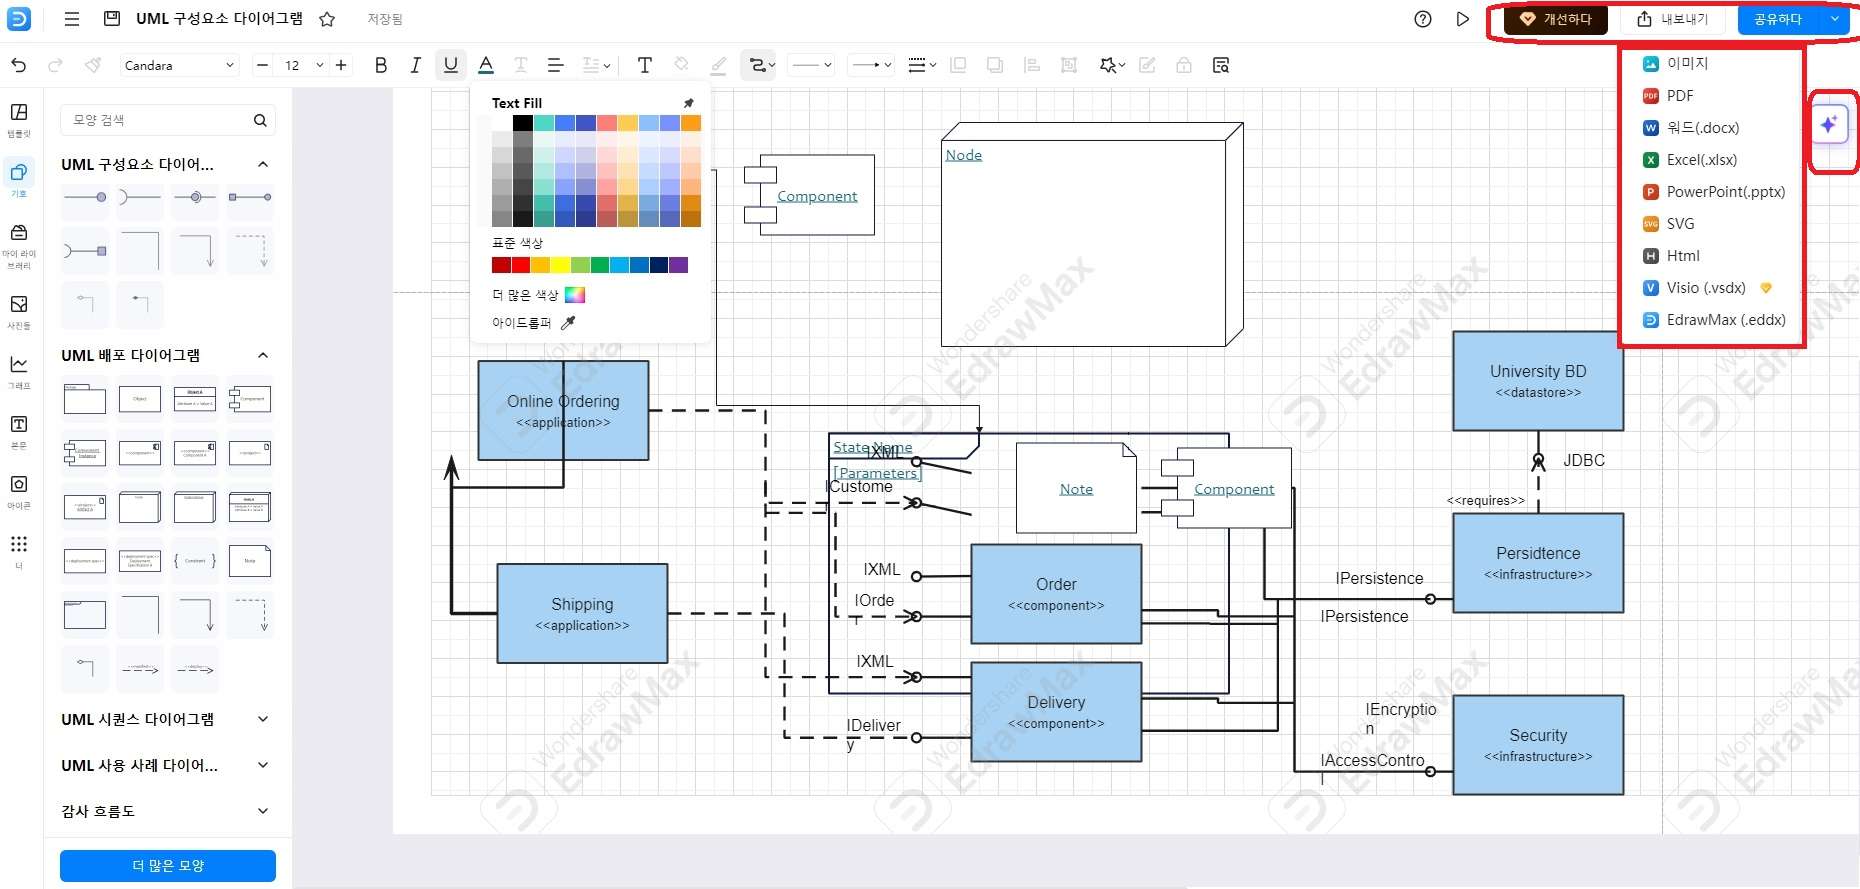Viewport: 1860px width, 889px height.
Task: Expand UML 시퀀스 다이어그램 section
Action: 263,719
